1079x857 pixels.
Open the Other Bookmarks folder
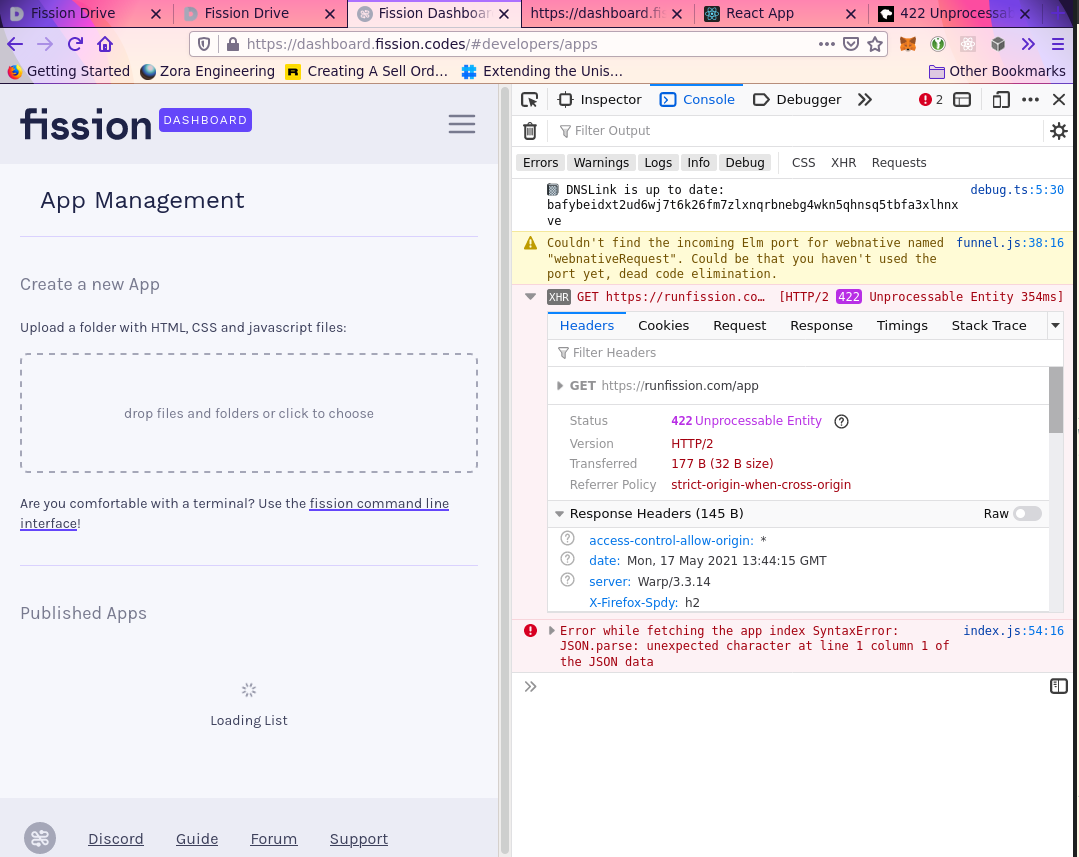tap(997, 71)
